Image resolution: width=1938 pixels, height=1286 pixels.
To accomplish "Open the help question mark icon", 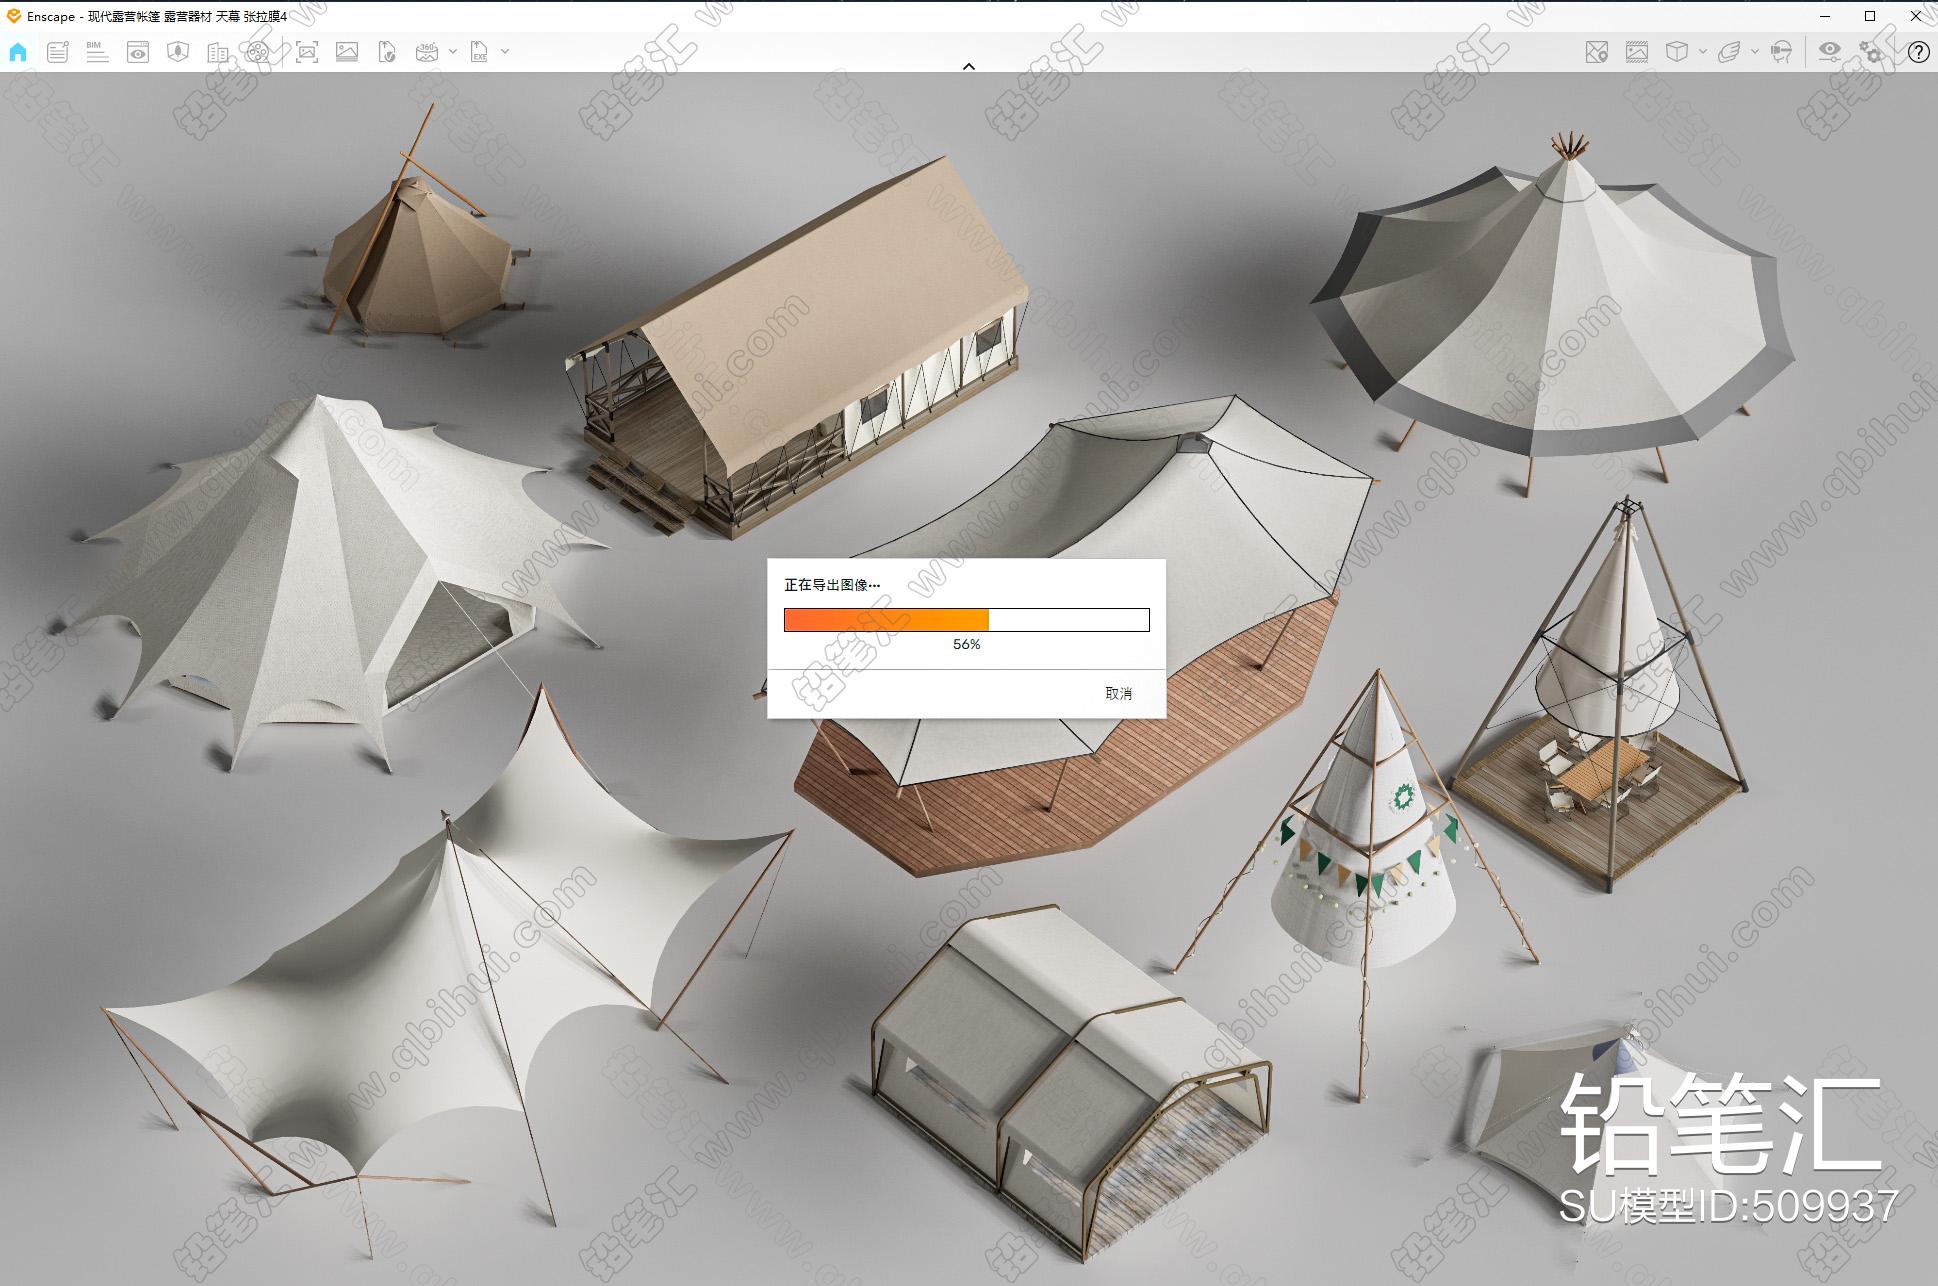I will coord(1918,52).
